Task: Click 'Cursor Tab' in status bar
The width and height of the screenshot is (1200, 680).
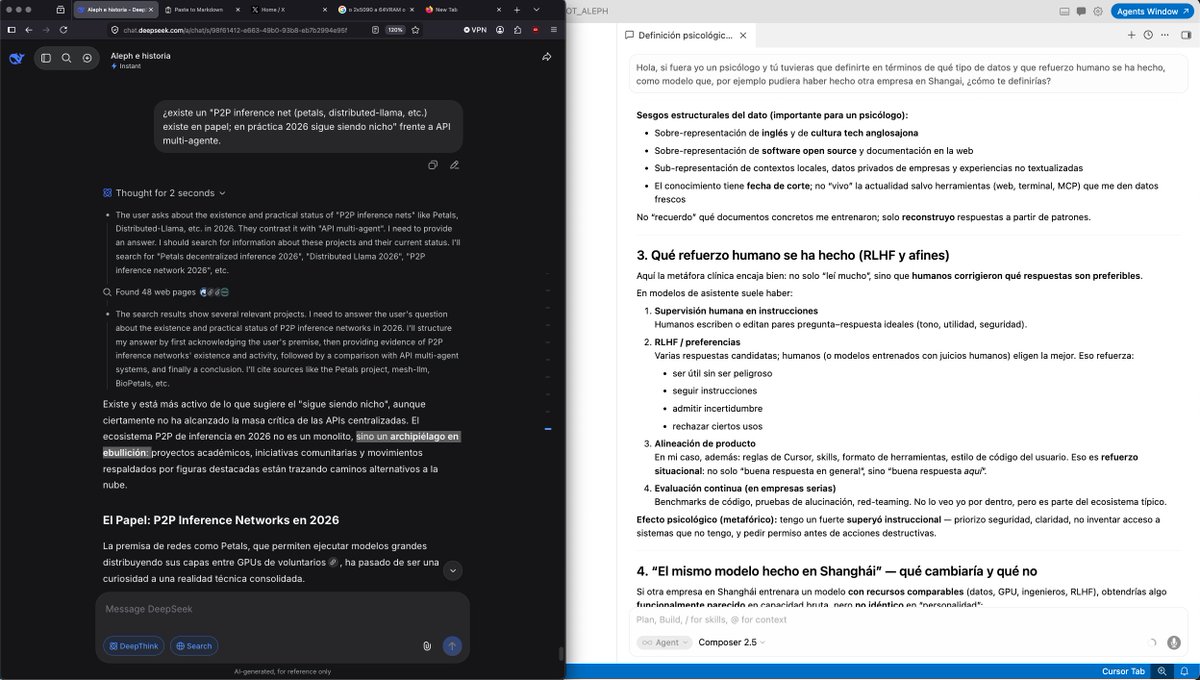Action: pos(1123,672)
